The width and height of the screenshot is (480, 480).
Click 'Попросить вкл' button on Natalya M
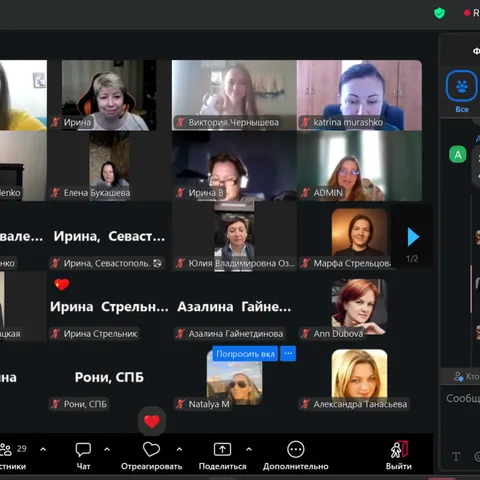point(245,354)
